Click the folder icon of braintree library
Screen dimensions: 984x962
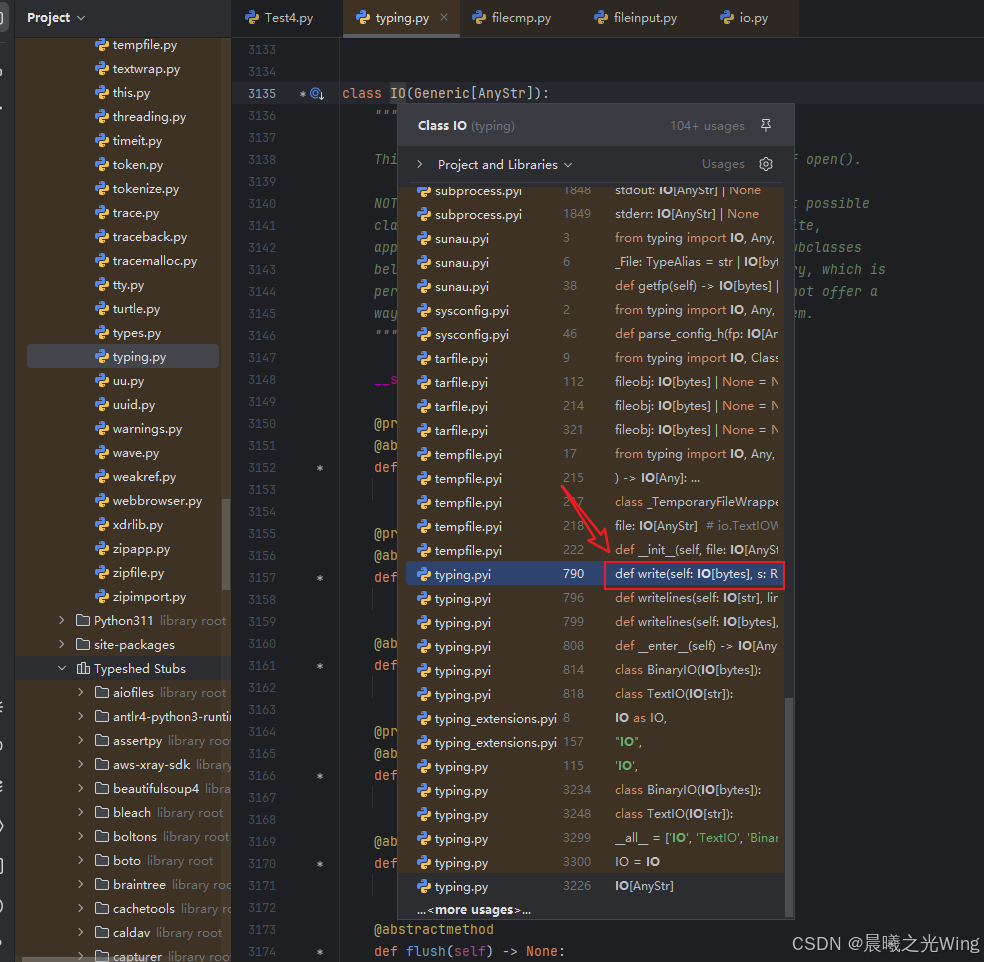(102, 884)
